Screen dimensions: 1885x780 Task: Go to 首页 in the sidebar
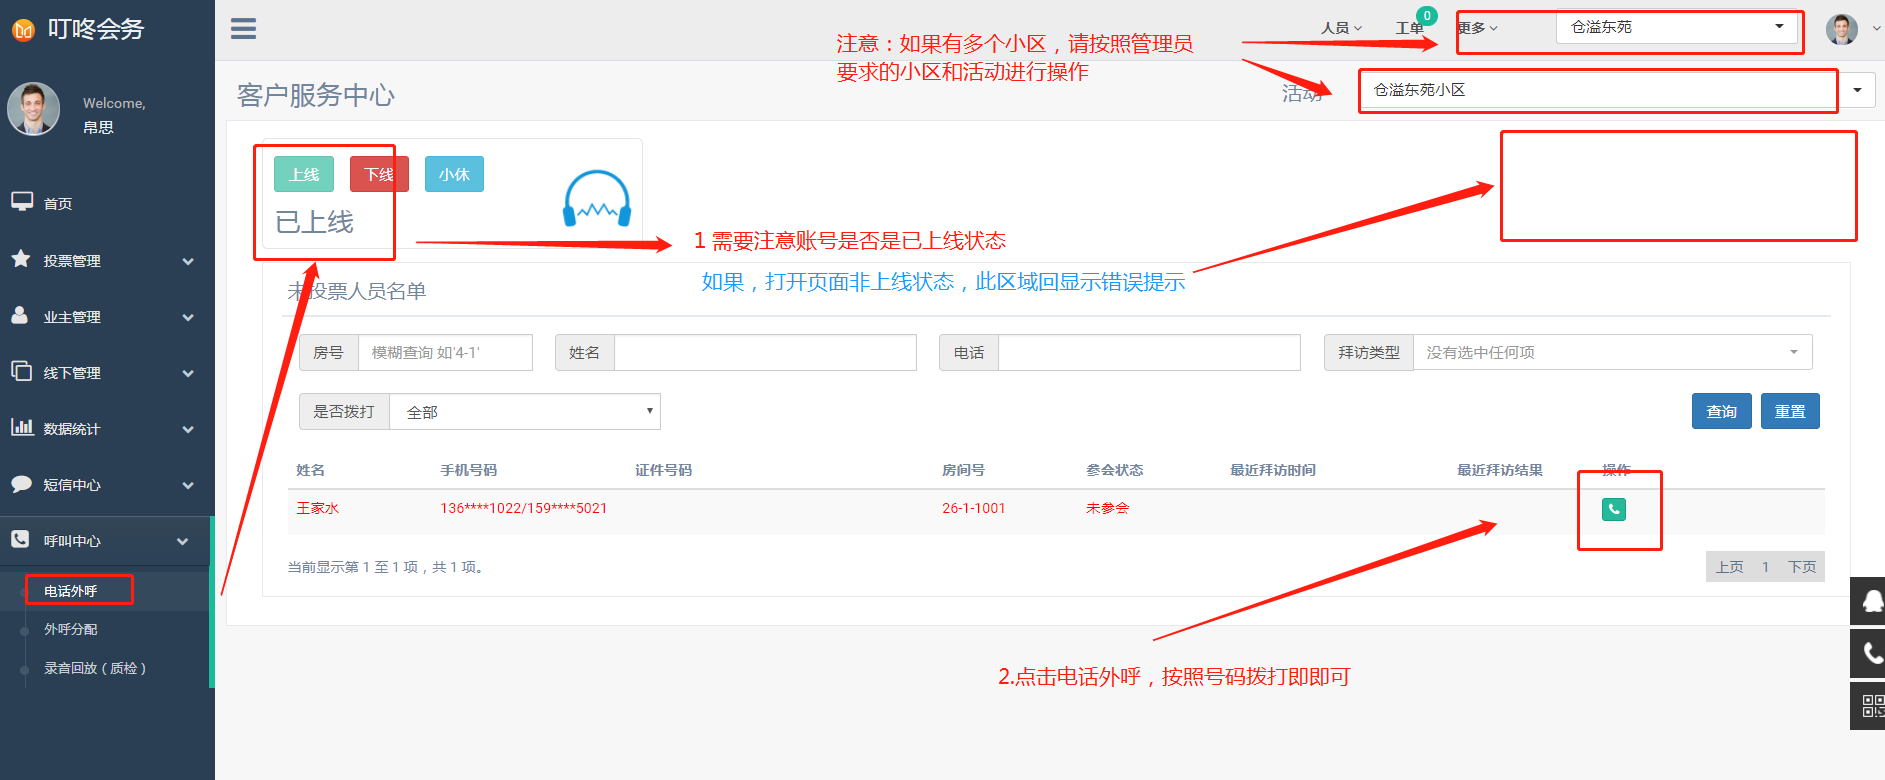pos(57,203)
